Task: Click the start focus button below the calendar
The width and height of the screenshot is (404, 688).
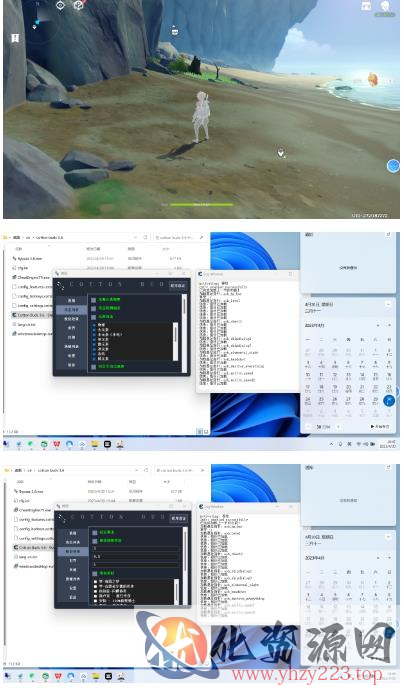Action: click(x=379, y=426)
